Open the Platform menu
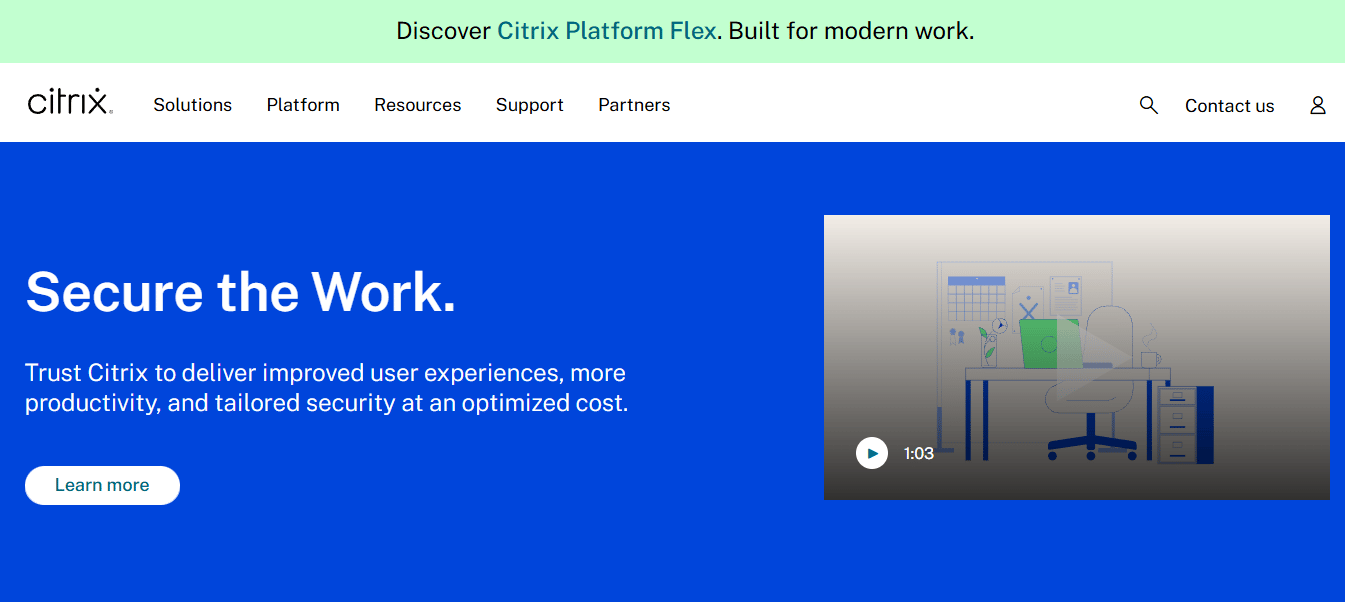Screen dimensions: 1345x602 click(303, 105)
